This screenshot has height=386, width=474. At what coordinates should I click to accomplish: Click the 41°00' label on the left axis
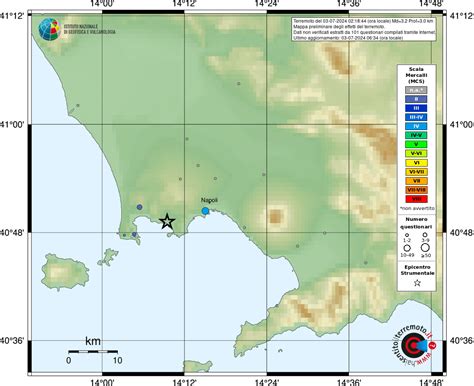pyautogui.click(x=13, y=124)
